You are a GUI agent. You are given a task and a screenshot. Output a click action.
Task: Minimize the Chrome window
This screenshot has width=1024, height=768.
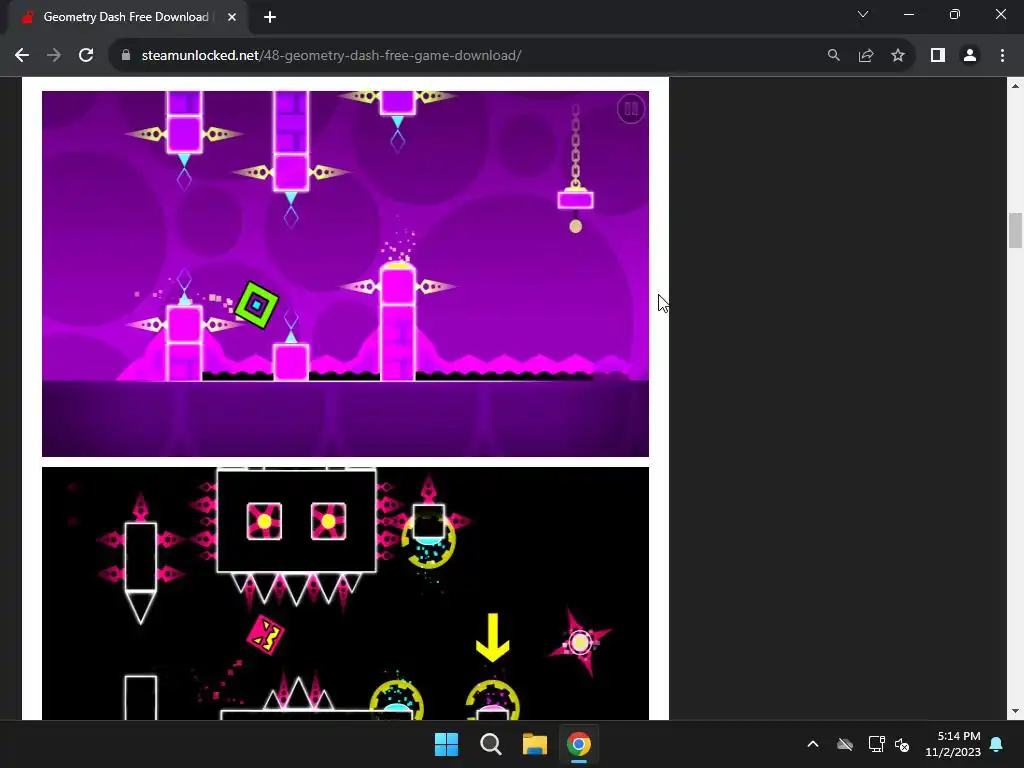click(x=908, y=14)
